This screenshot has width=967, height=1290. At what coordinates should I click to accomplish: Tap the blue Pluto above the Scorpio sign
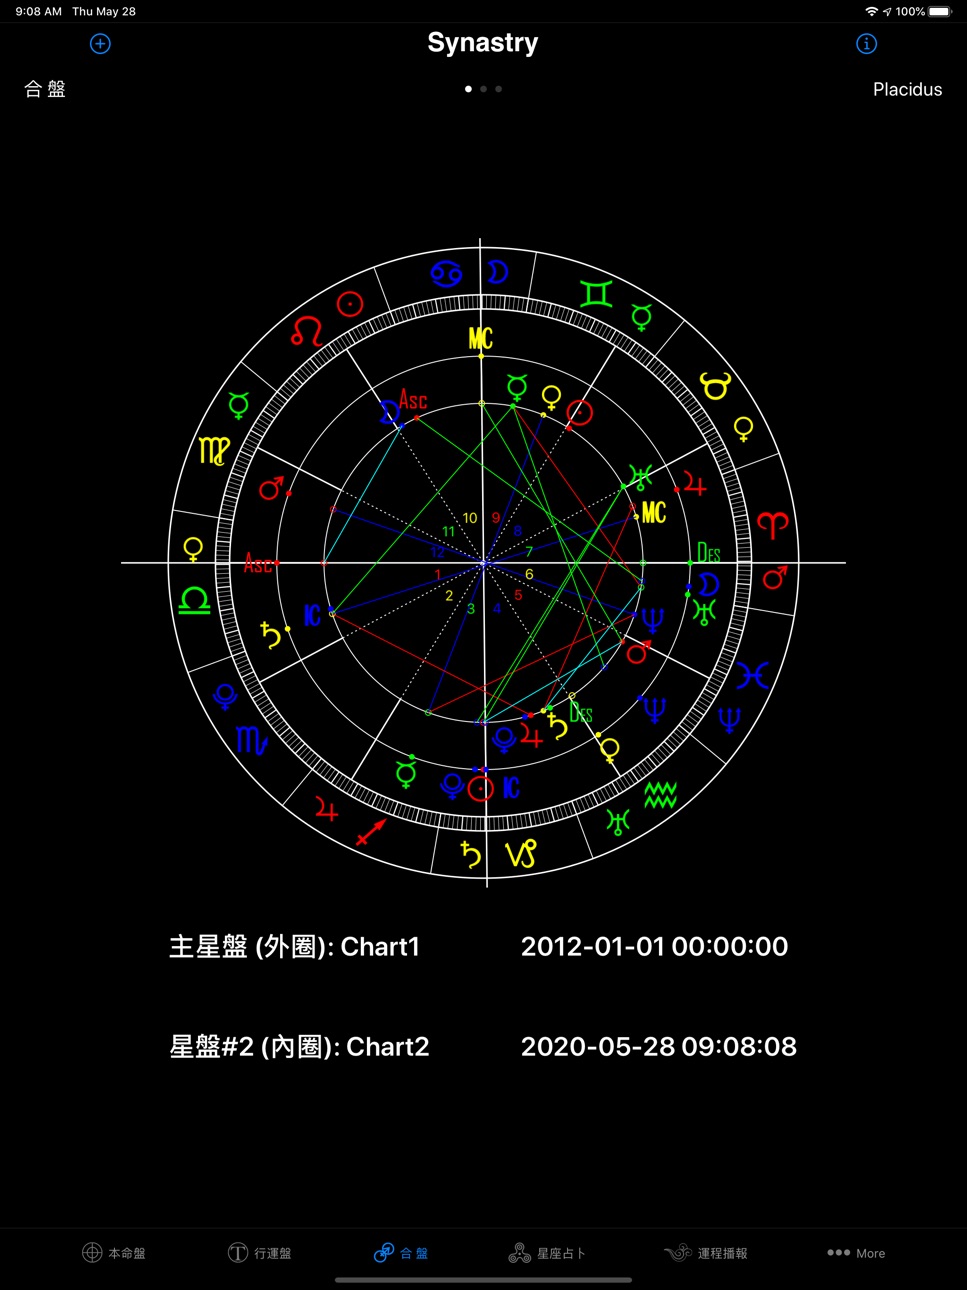pyautogui.click(x=225, y=696)
